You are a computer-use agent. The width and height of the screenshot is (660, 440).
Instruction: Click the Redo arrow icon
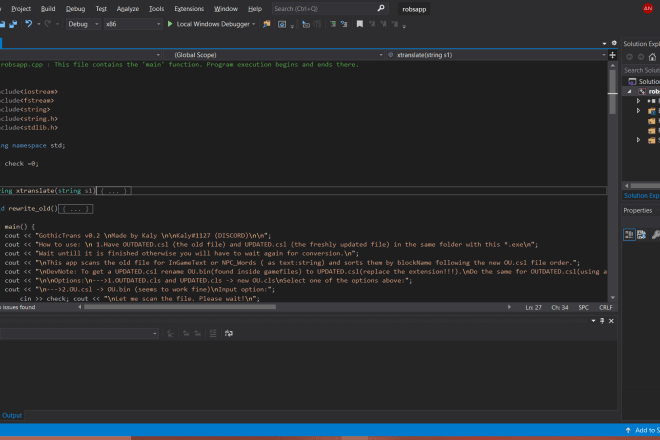48,24
